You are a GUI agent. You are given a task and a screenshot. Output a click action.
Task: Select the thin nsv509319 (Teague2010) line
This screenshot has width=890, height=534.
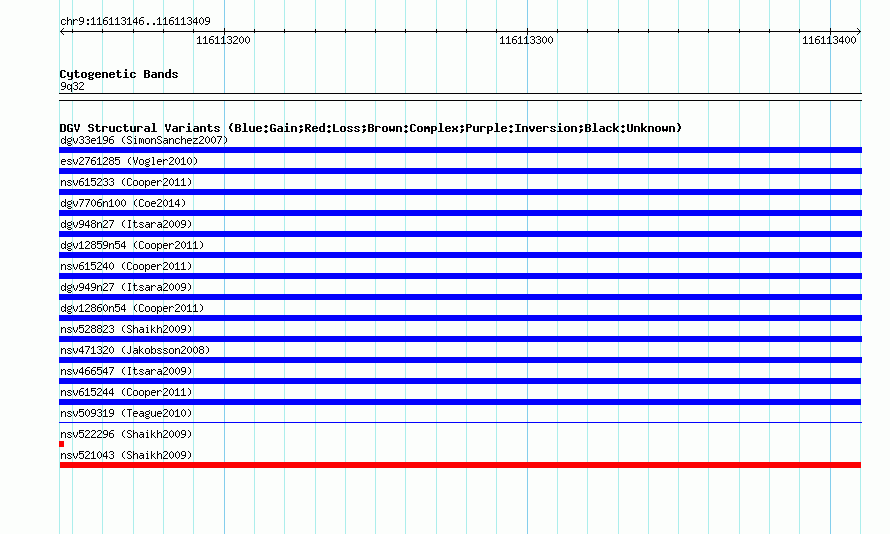(460, 423)
